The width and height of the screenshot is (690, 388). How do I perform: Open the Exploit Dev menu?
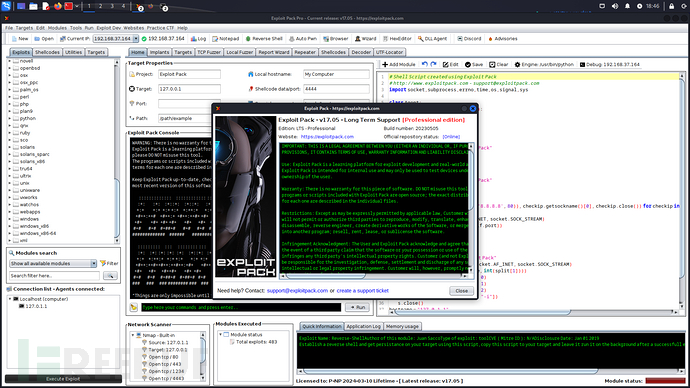(108, 28)
